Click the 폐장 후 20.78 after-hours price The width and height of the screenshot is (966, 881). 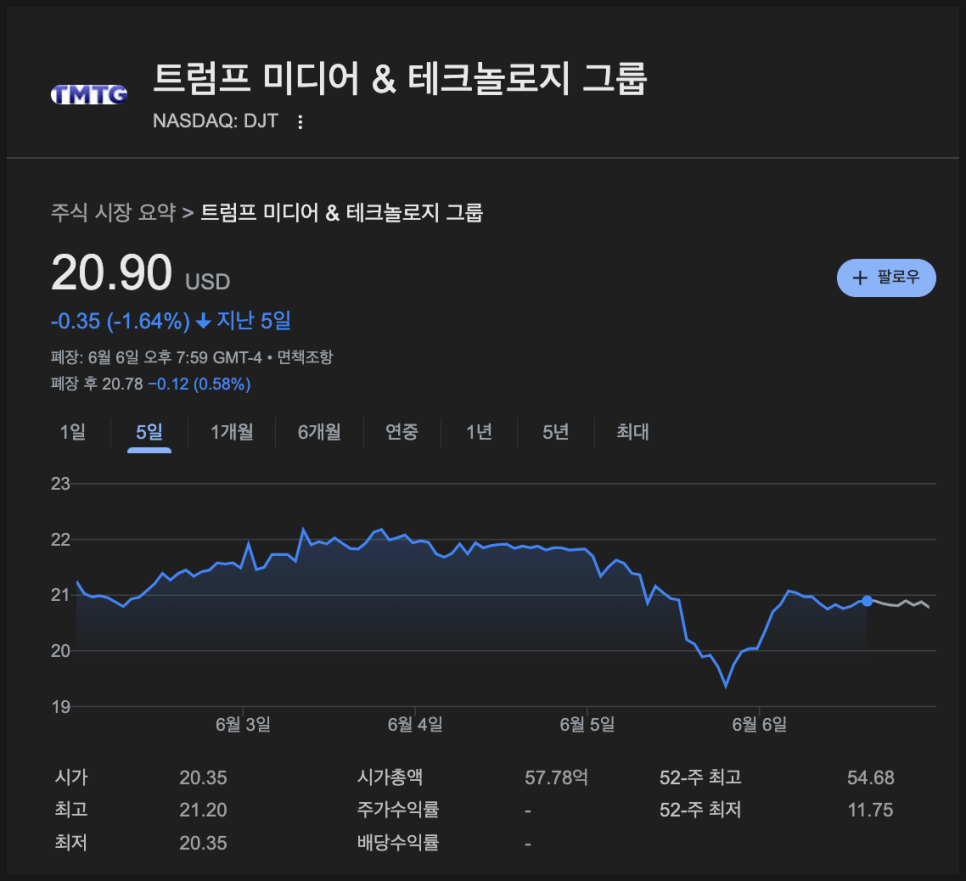tap(97, 384)
